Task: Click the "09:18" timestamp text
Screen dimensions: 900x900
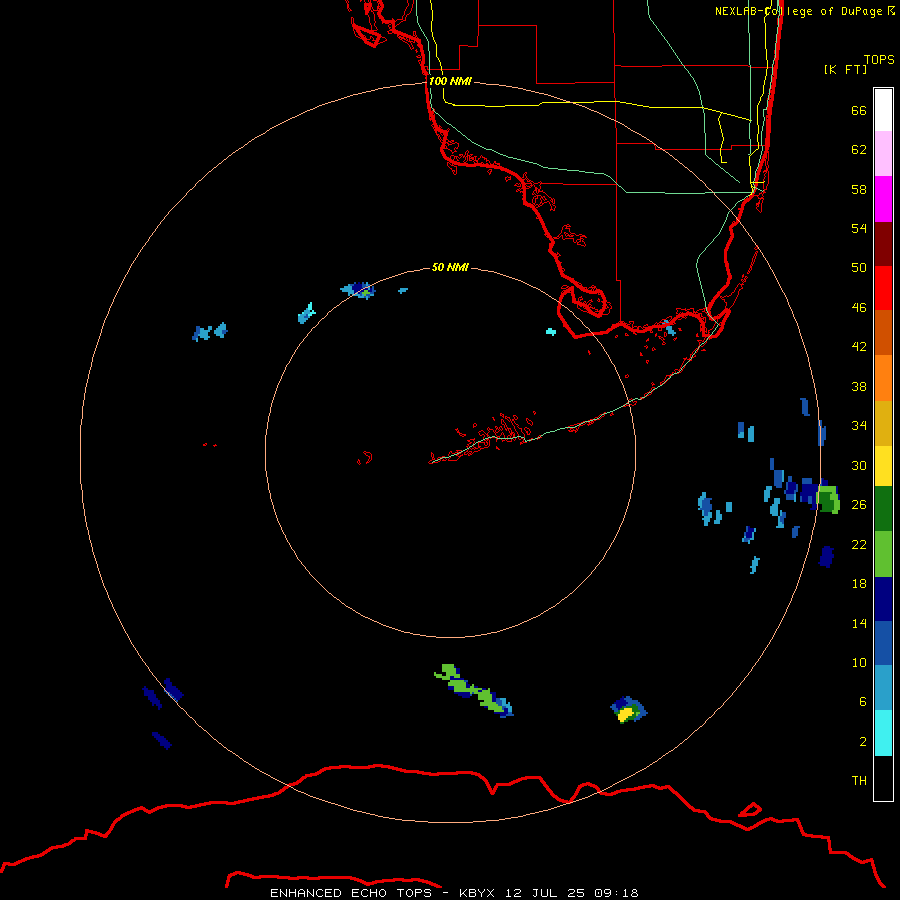Action: (616, 893)
